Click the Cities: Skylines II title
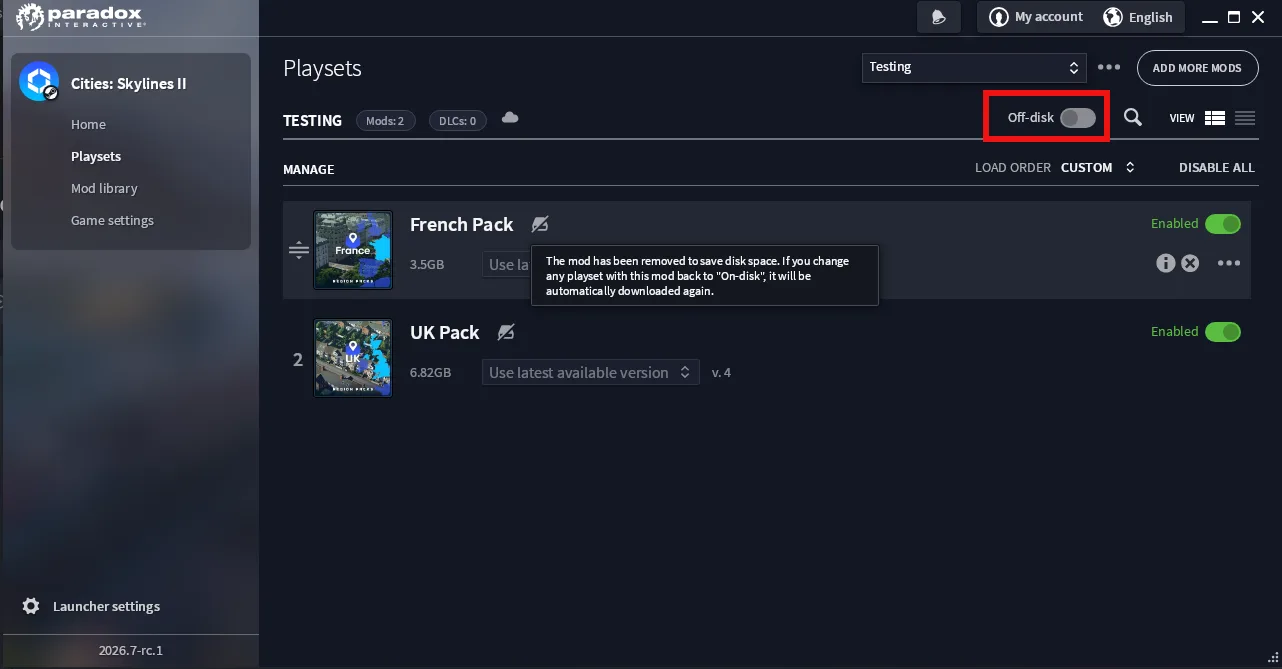Viewport: 1282px width, 669px height. (x=128, y=83)
